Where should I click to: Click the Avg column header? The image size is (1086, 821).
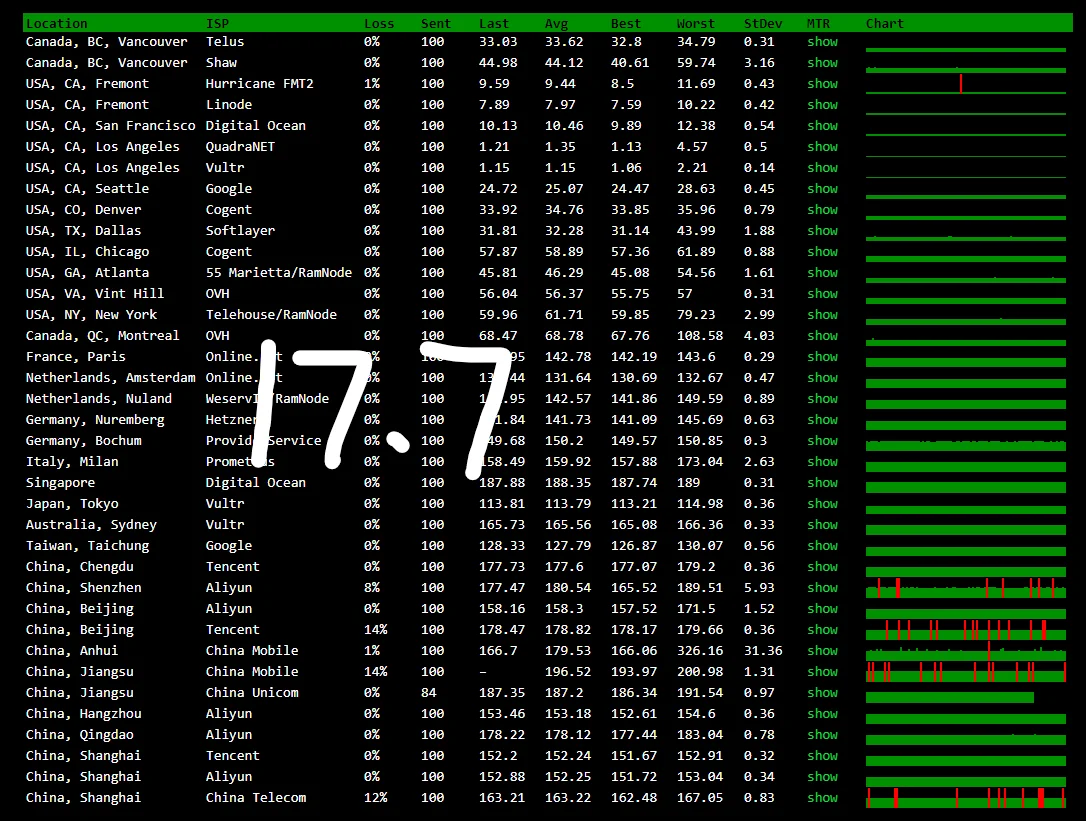[556, 24]
